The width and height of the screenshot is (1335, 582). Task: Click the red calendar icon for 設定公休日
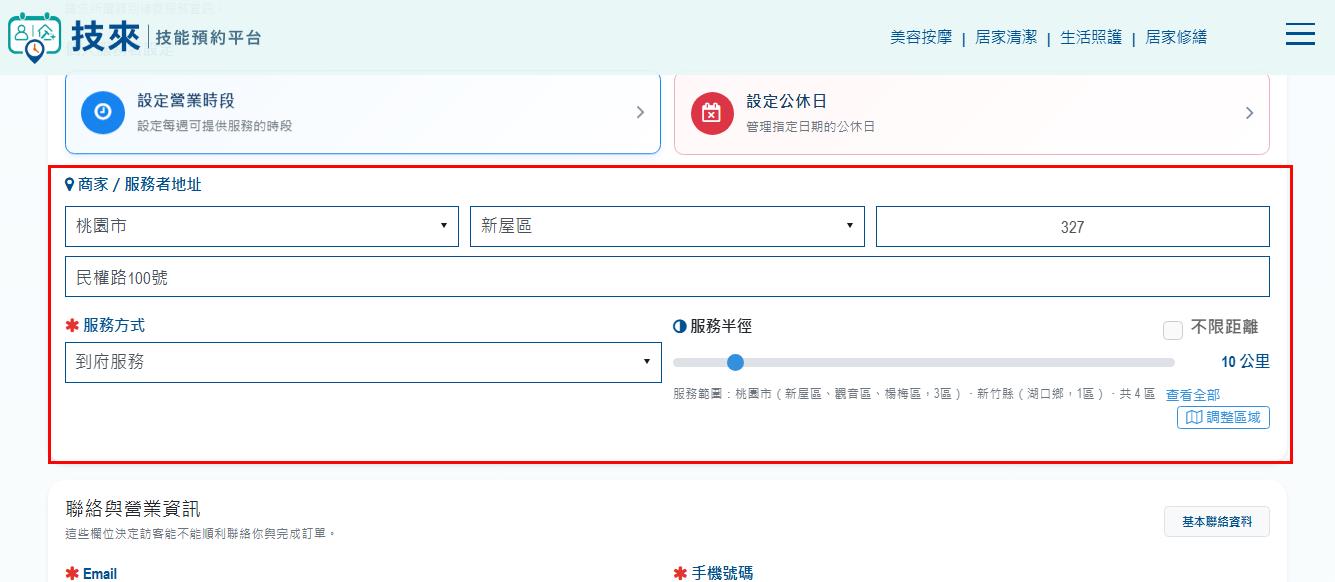(711, 112)
